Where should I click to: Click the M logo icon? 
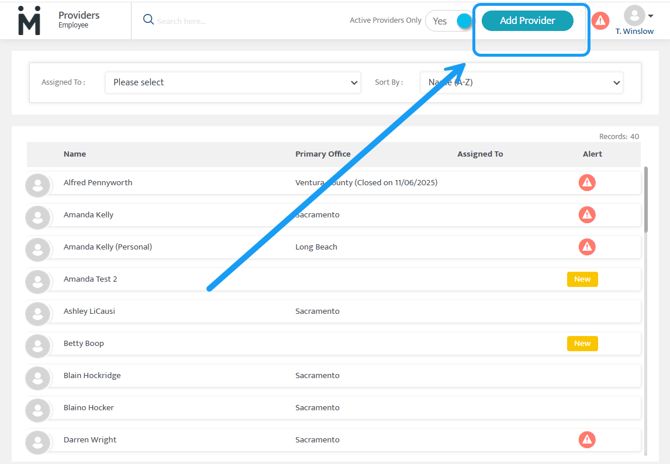[29, 20]
